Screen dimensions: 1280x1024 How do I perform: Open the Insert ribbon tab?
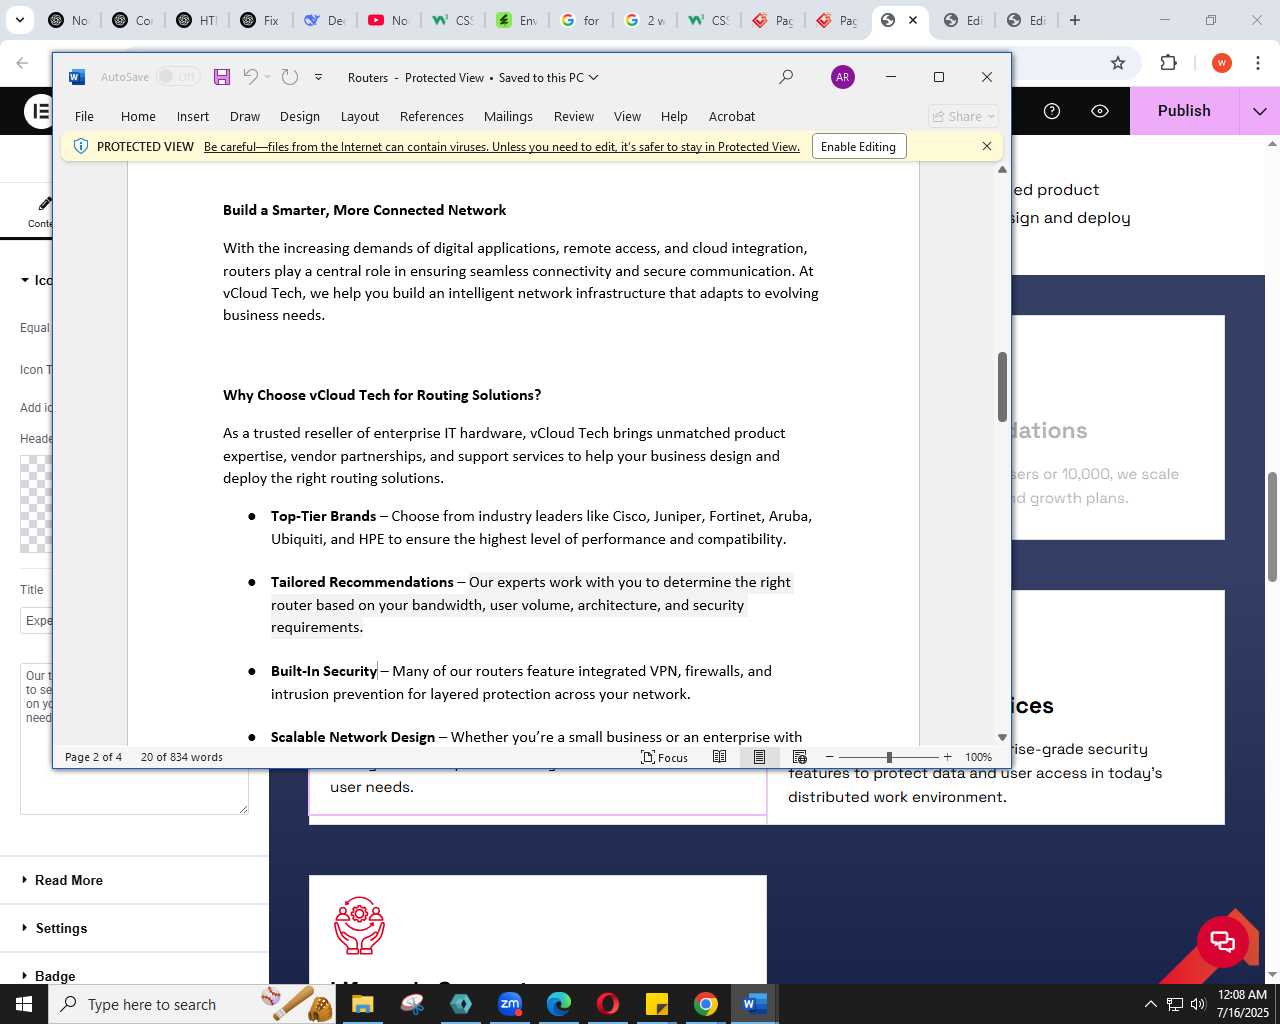193,116
